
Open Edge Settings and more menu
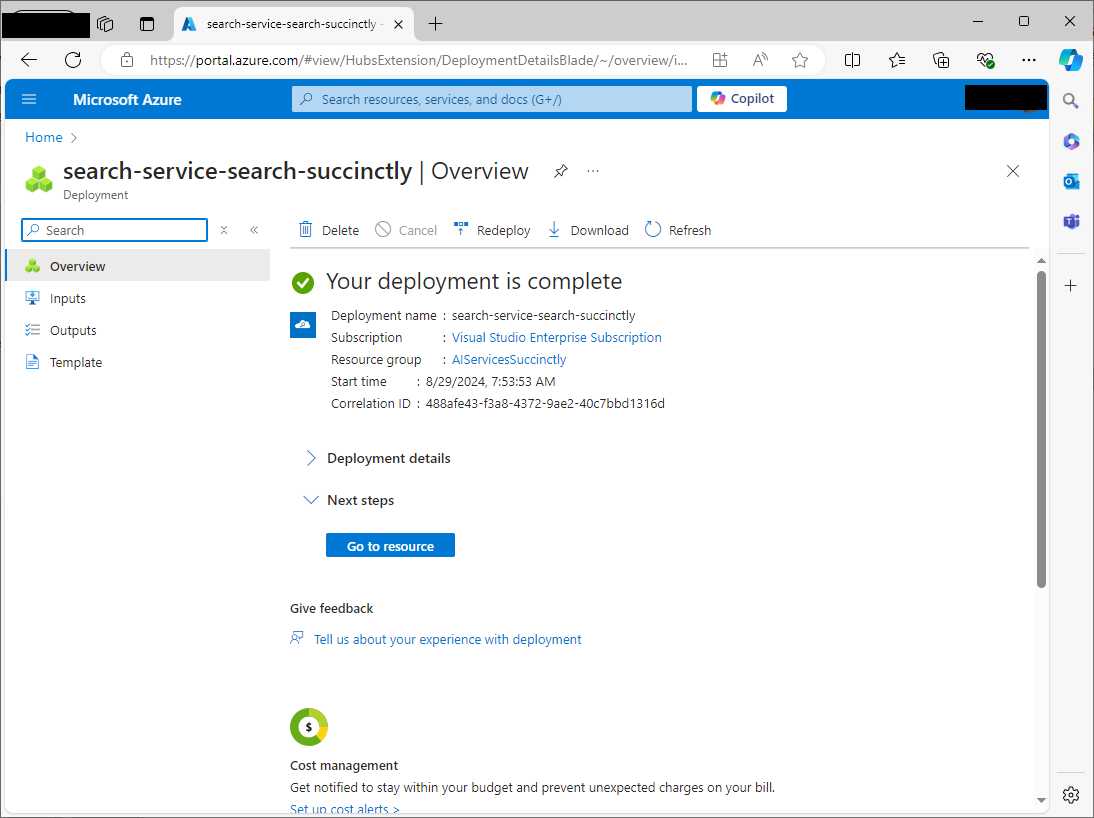click(x=1028, y=60)
